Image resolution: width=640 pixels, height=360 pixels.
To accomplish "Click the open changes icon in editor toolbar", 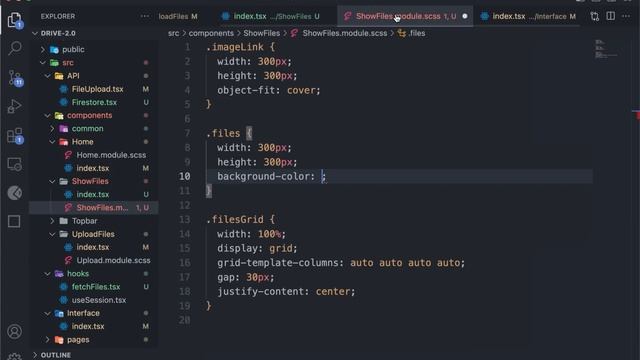I will (x=595, y=16).
